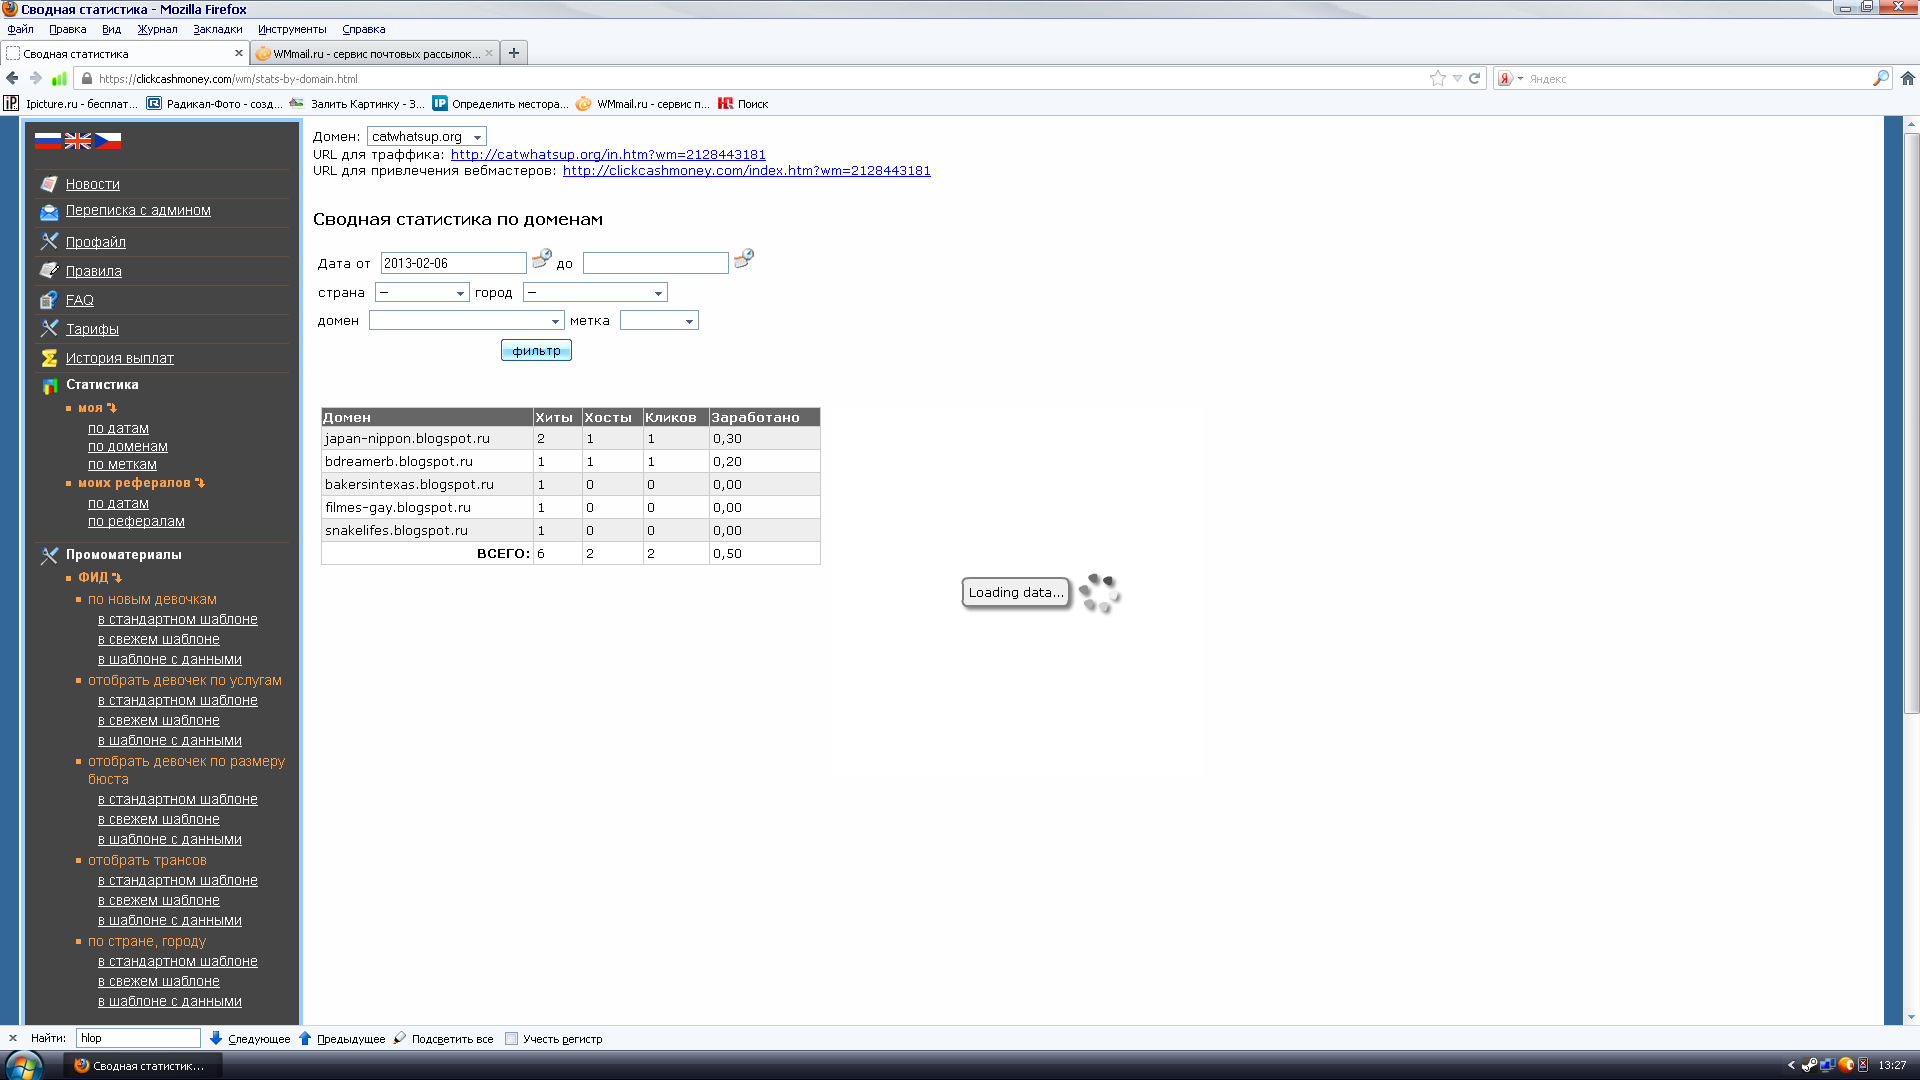Open the метка dropdown
The width and height of the screenshot is (1920, 1080).
pyautogui.click(x=659, y=320)
